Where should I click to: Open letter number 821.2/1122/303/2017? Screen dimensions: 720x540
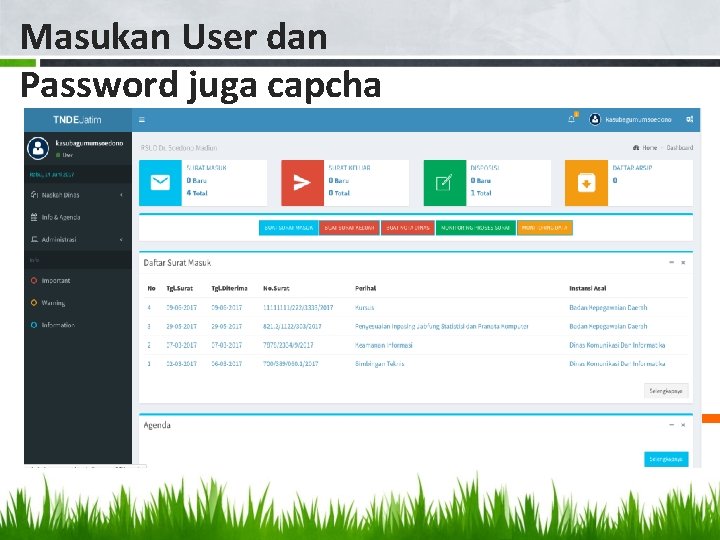(x=292, y=326)
